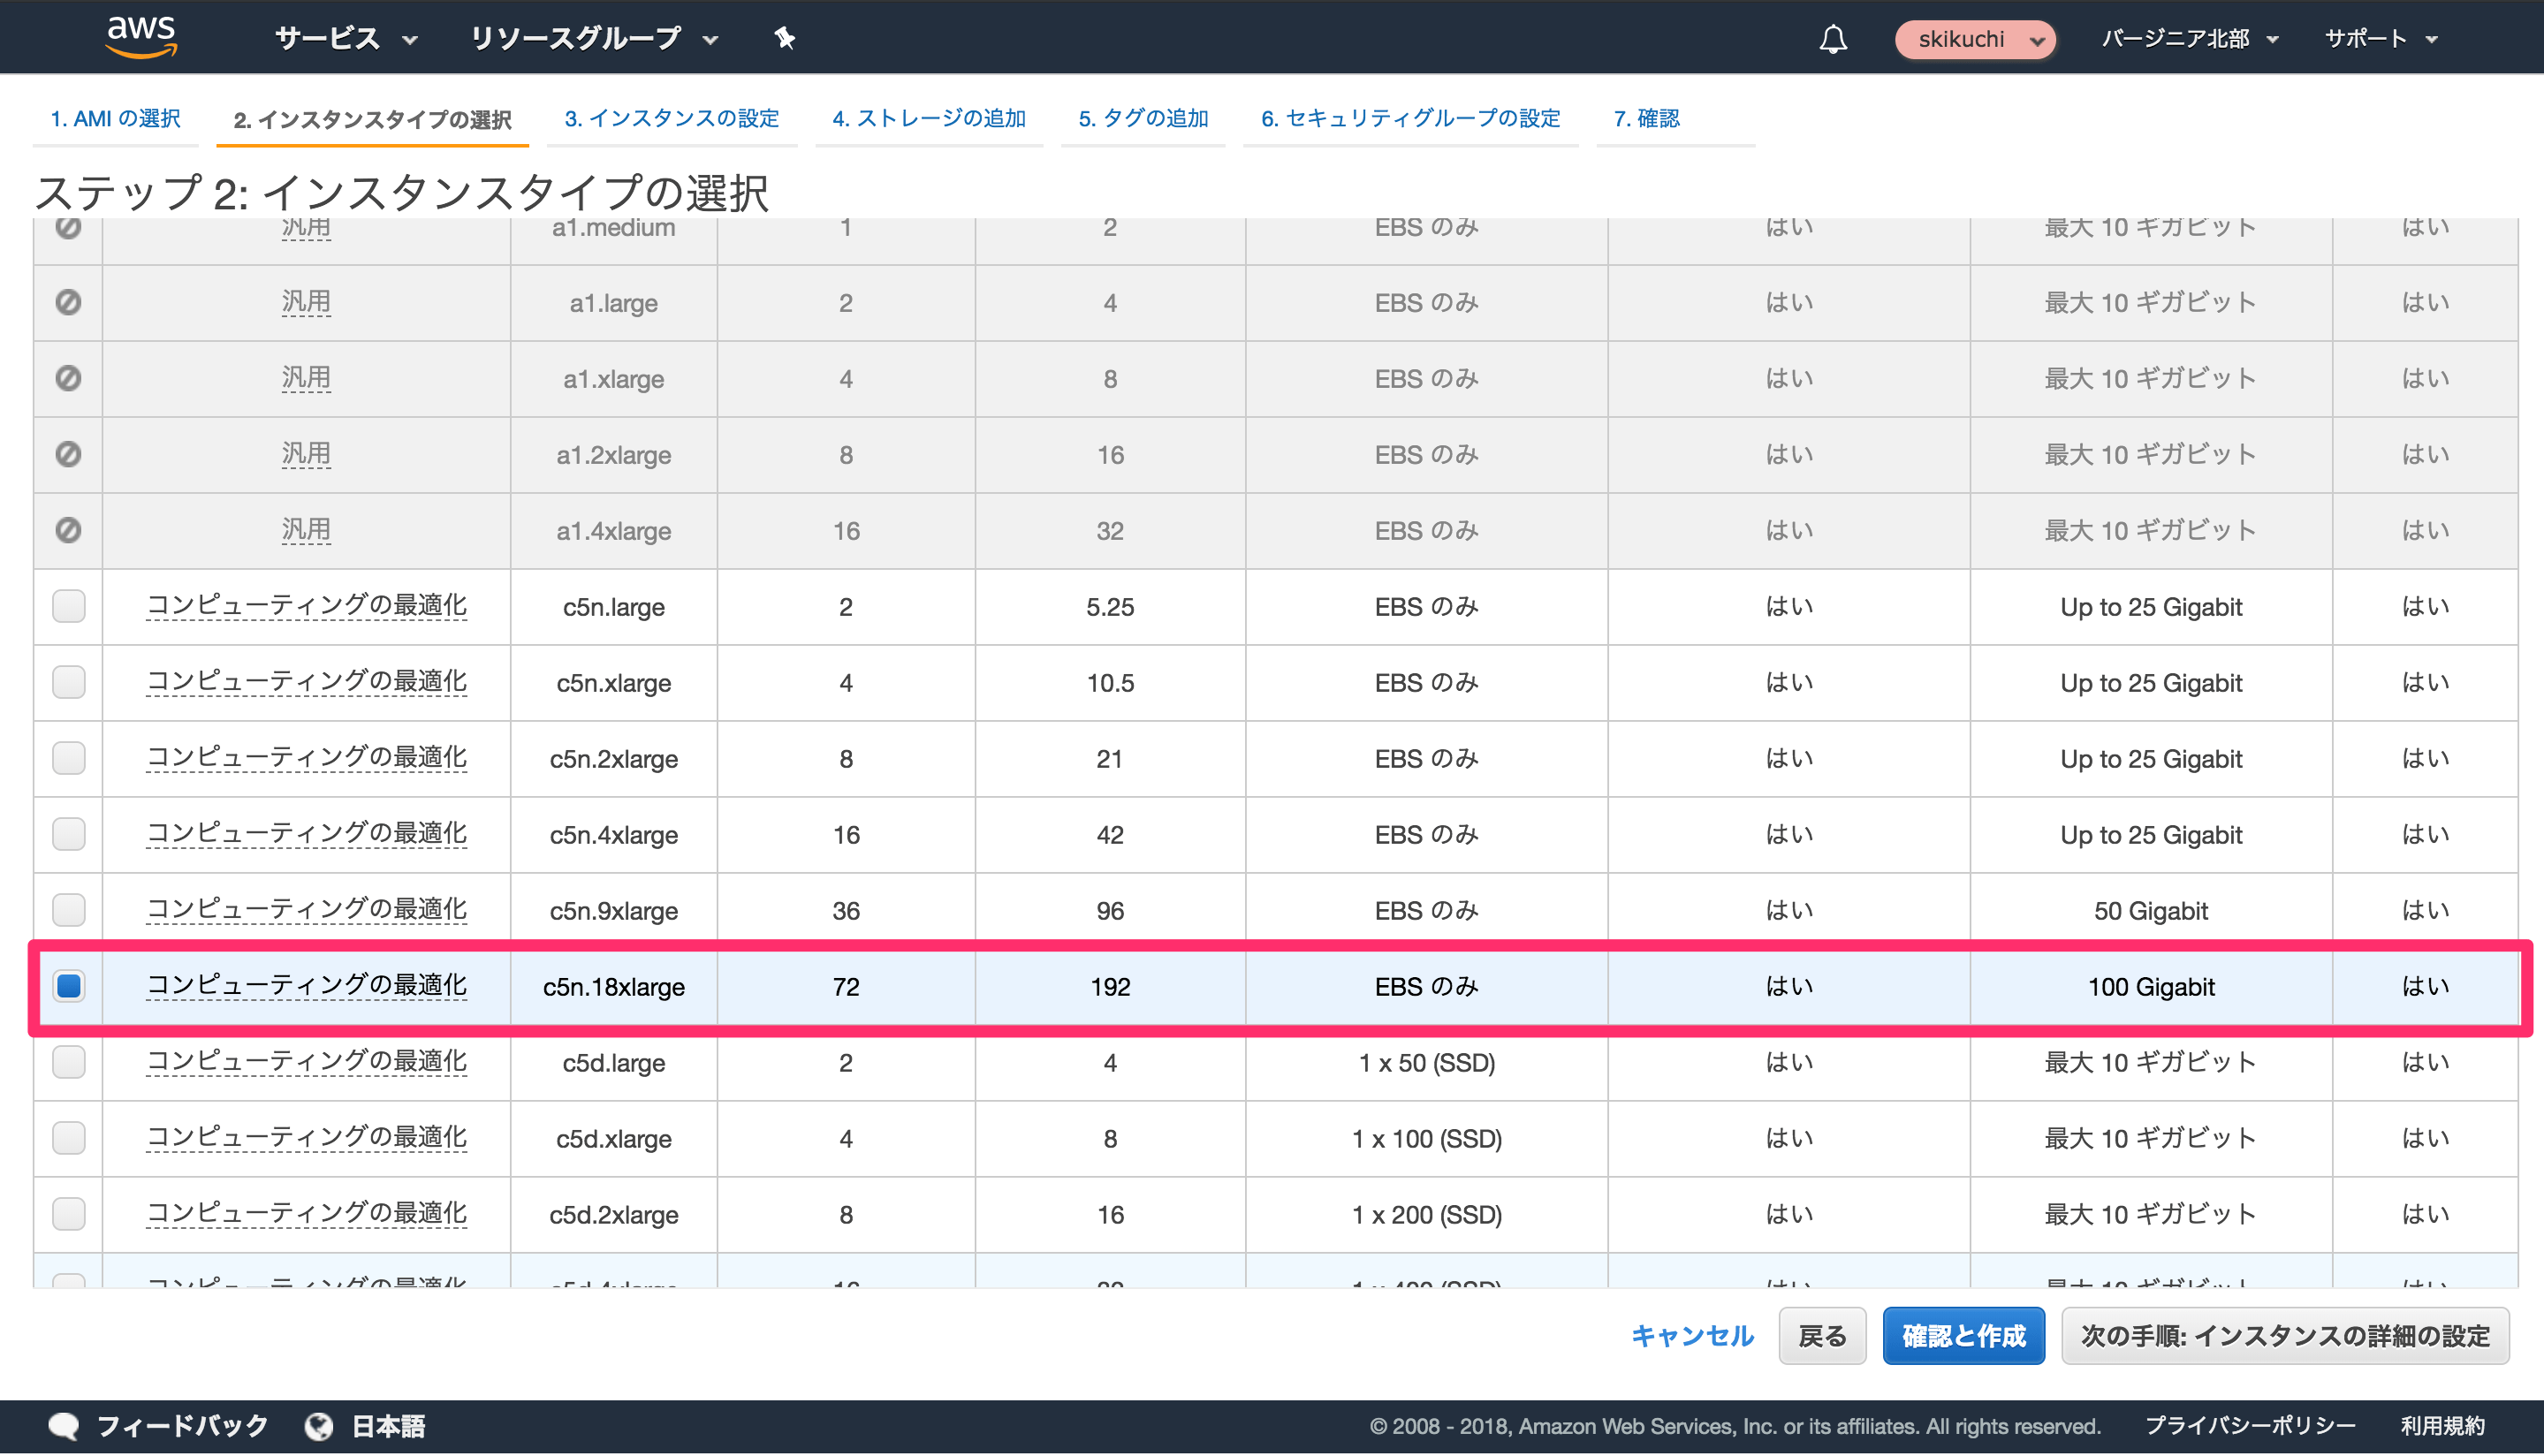
Task: Click the c5n.9xlarge type cell
Action: (x=614, y=911)
